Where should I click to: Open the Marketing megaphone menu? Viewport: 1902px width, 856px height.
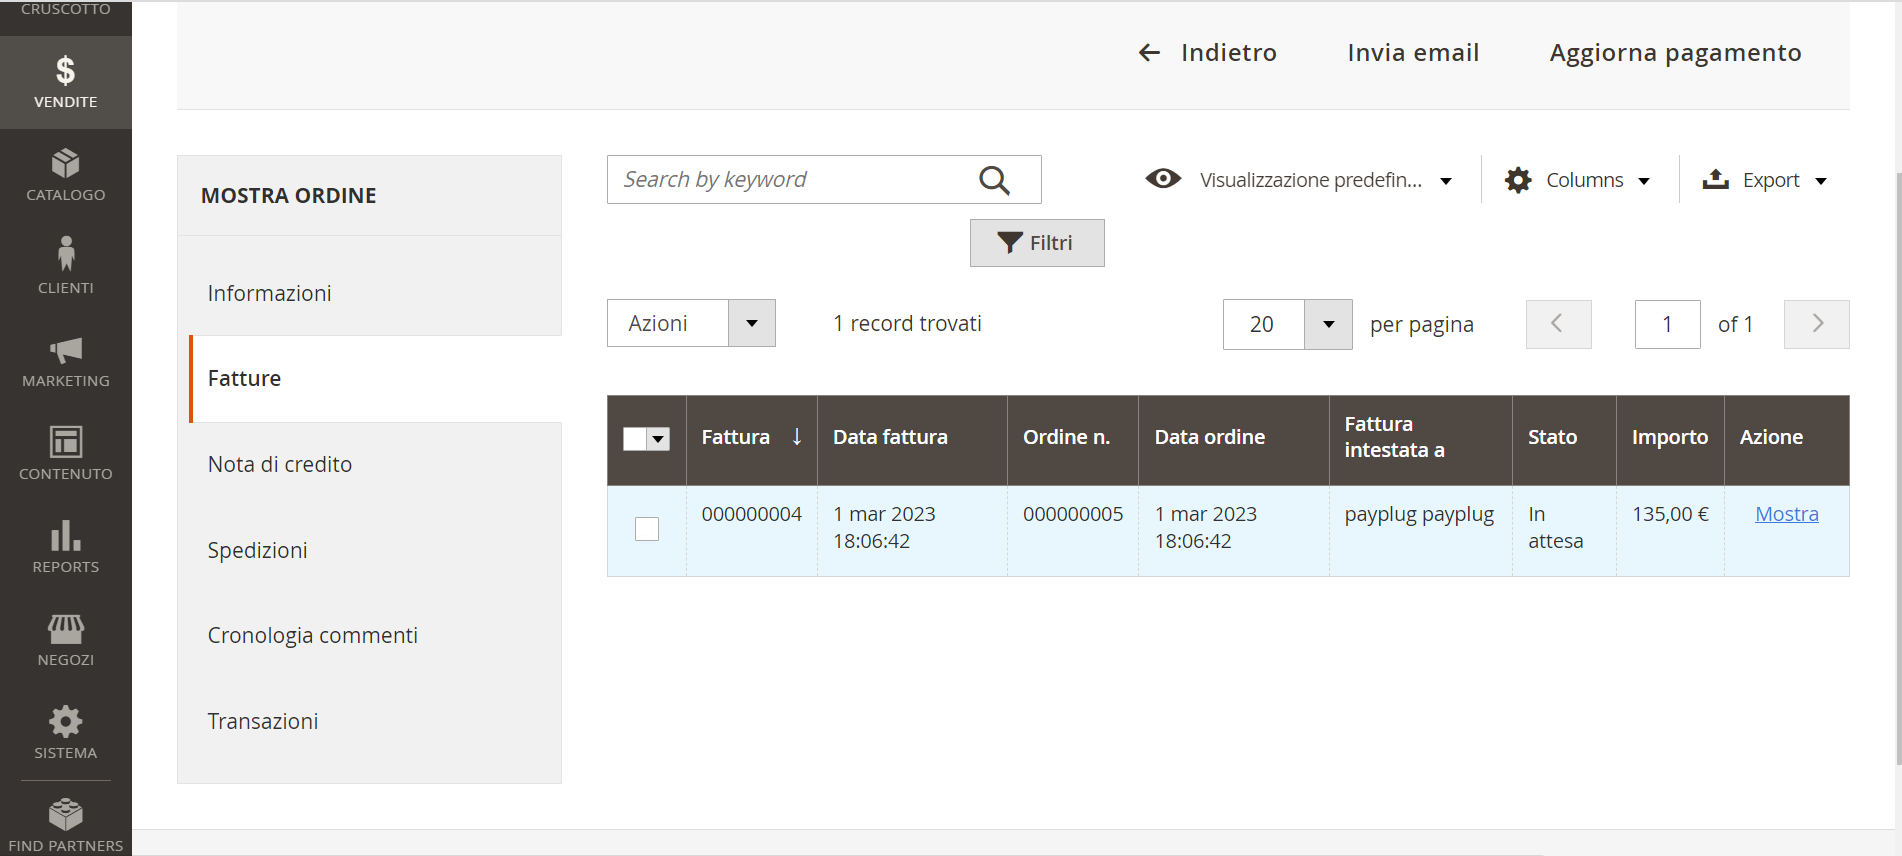pos(65,361)
